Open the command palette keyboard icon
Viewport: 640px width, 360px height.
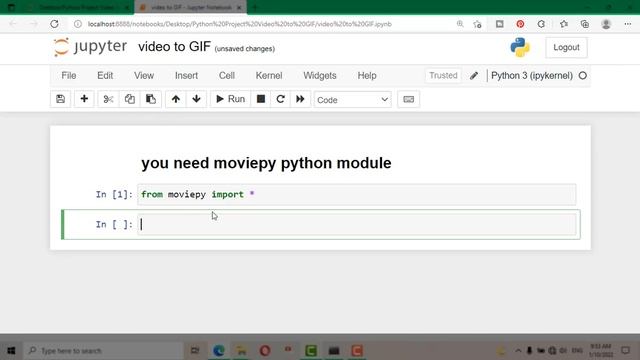pyautogui.click(x=409, y=99)
